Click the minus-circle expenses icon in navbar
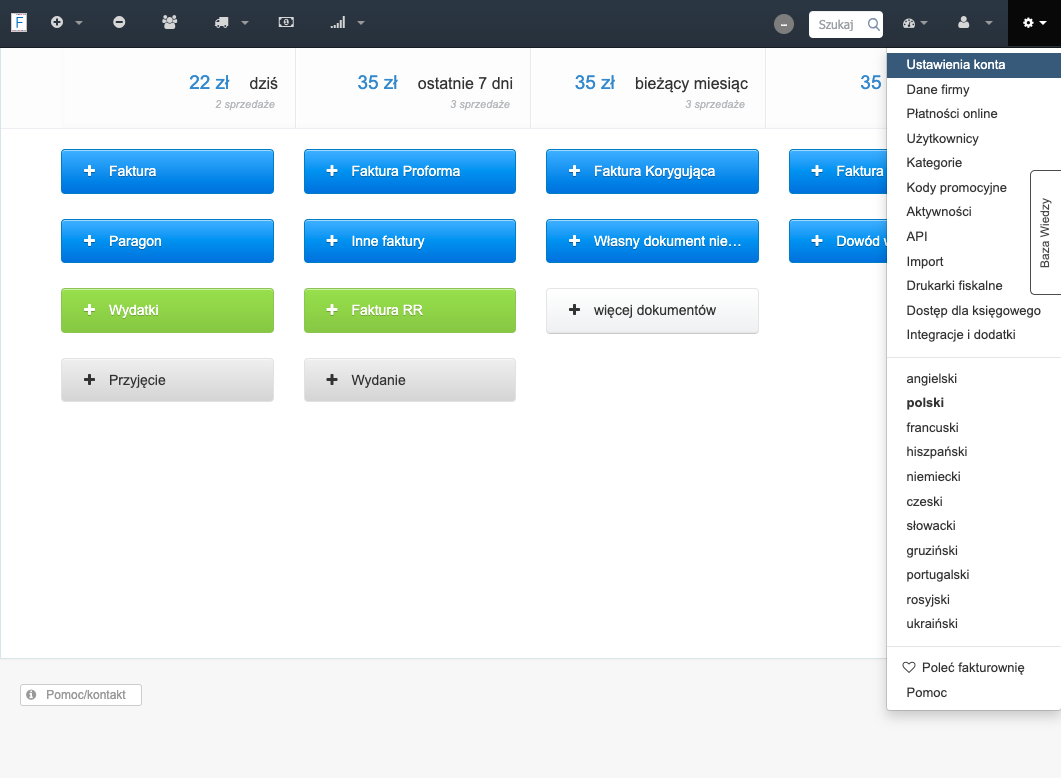The image size is (1061, 778). pyautogui.click(x=119, y=22)
